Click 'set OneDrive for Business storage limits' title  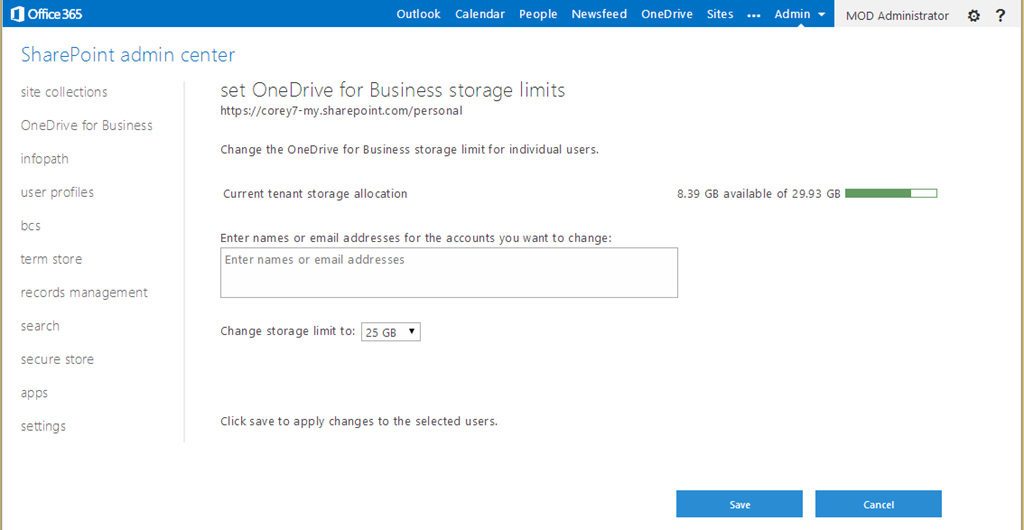coord(392,90)
